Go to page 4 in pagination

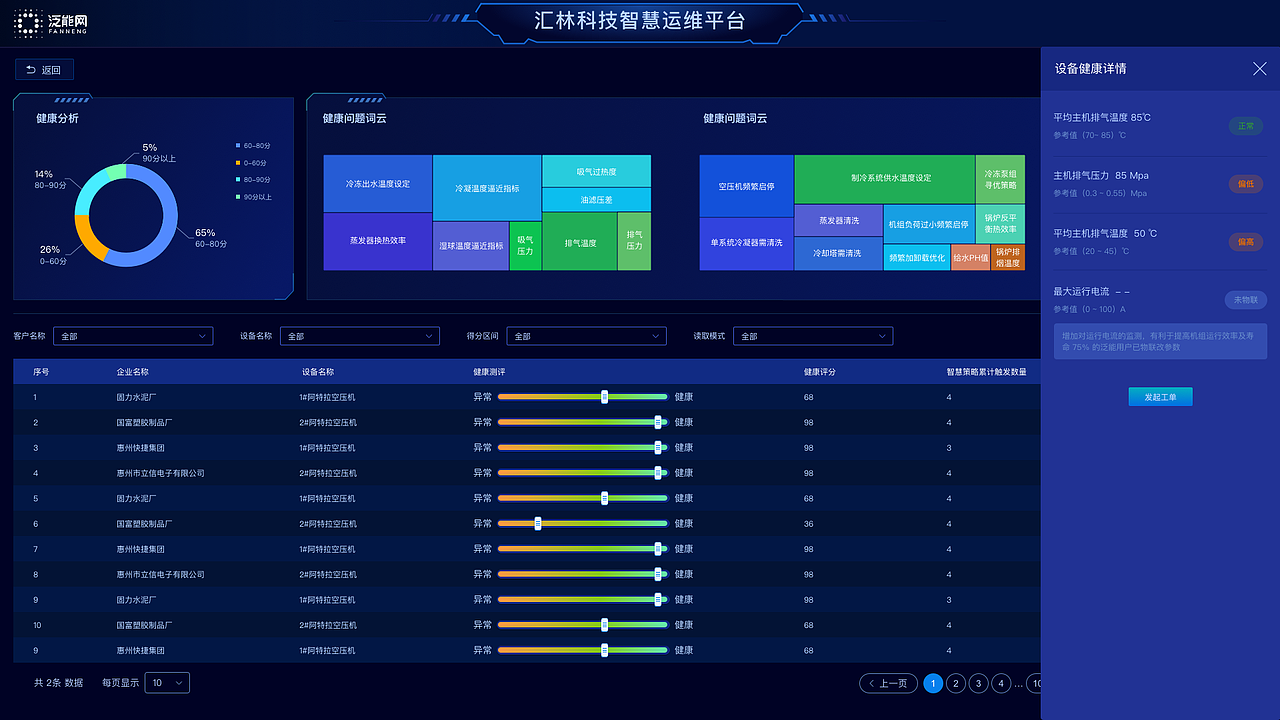(1001, 684)
